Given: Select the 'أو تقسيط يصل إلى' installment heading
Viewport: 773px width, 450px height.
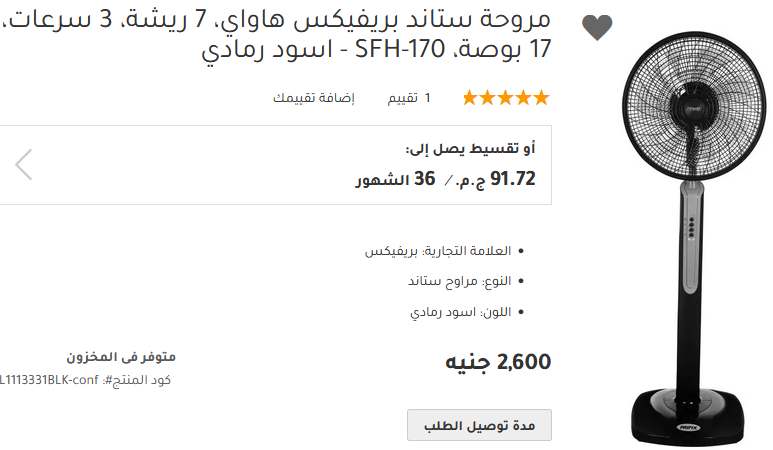Looking at the screenshot, I should coord(470,149).
